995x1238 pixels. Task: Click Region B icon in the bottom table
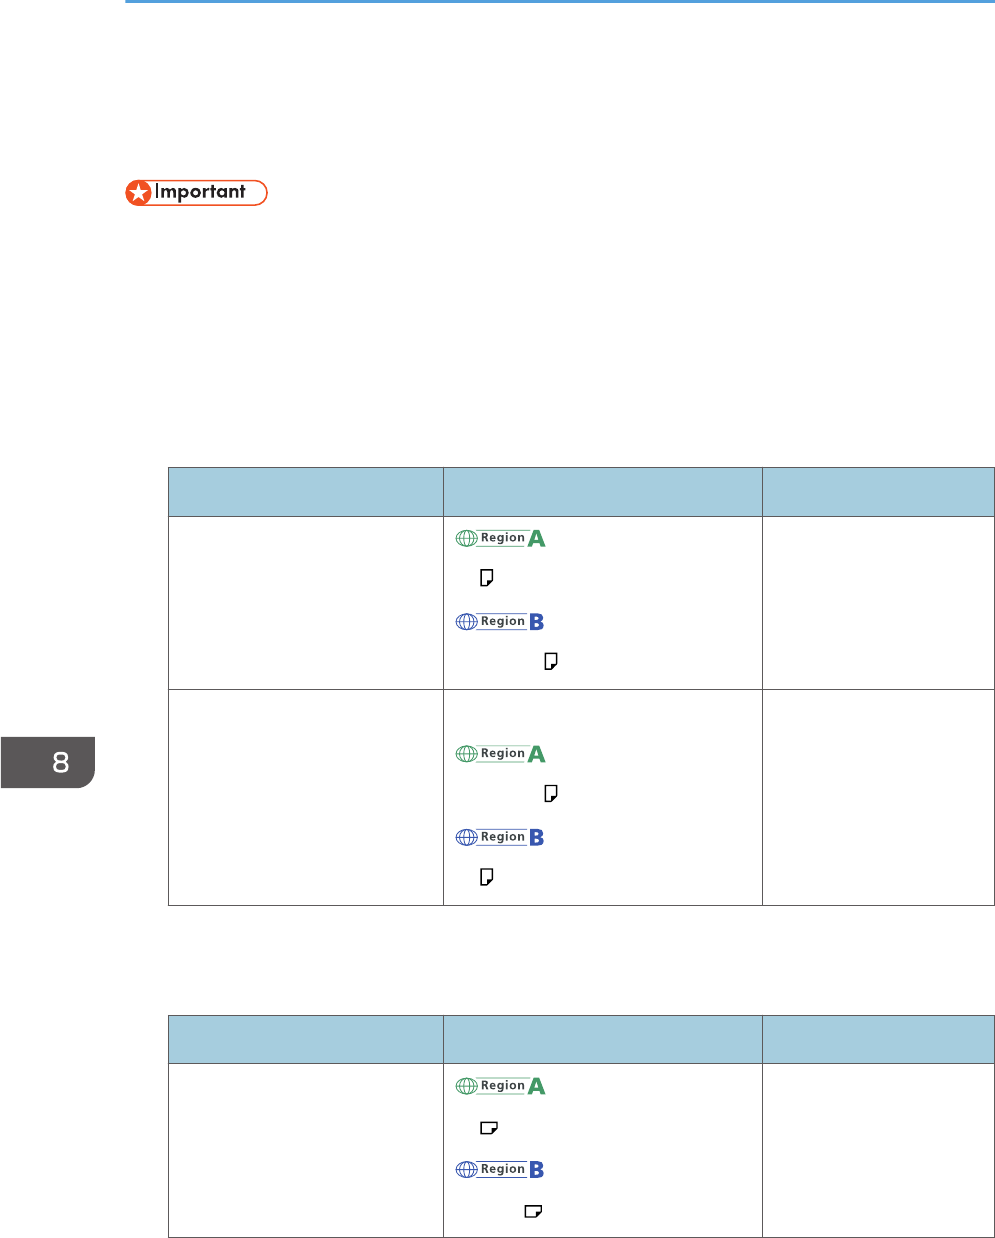coord(500,1169)
